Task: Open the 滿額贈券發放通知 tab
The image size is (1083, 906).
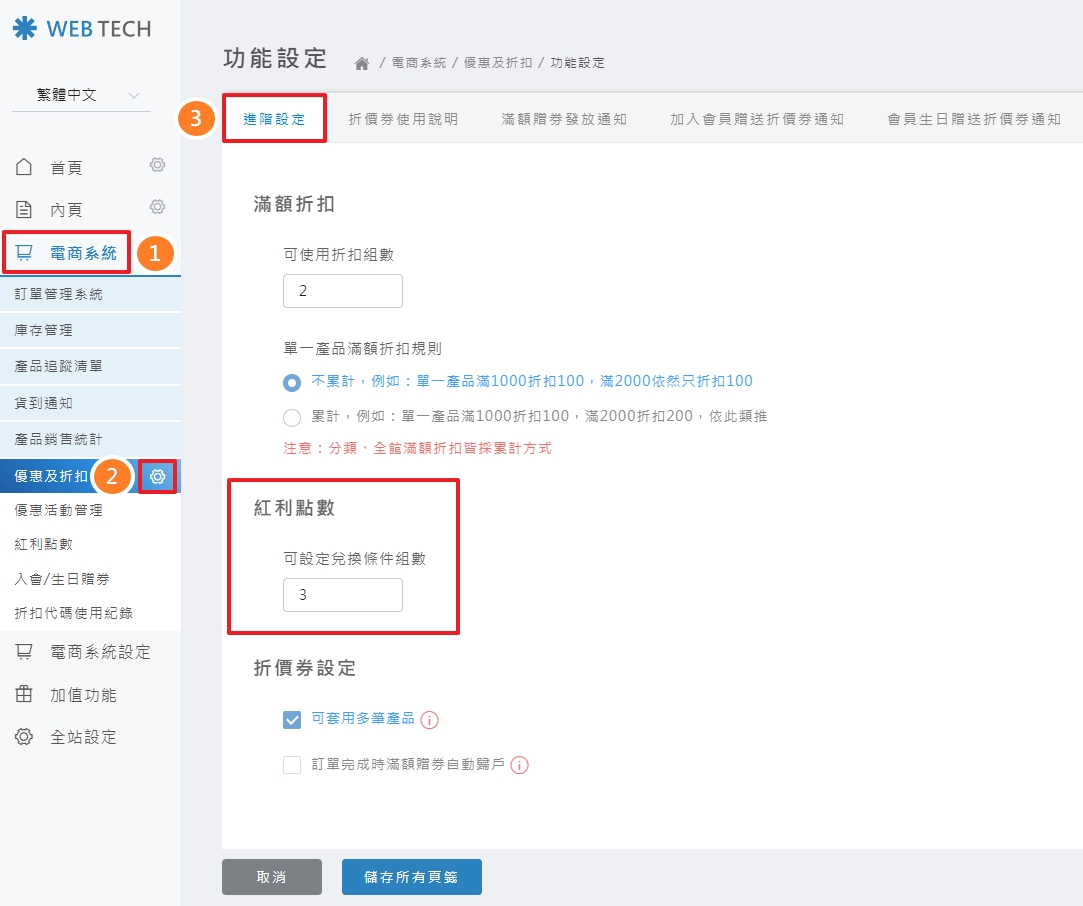Action: point(564,119)
